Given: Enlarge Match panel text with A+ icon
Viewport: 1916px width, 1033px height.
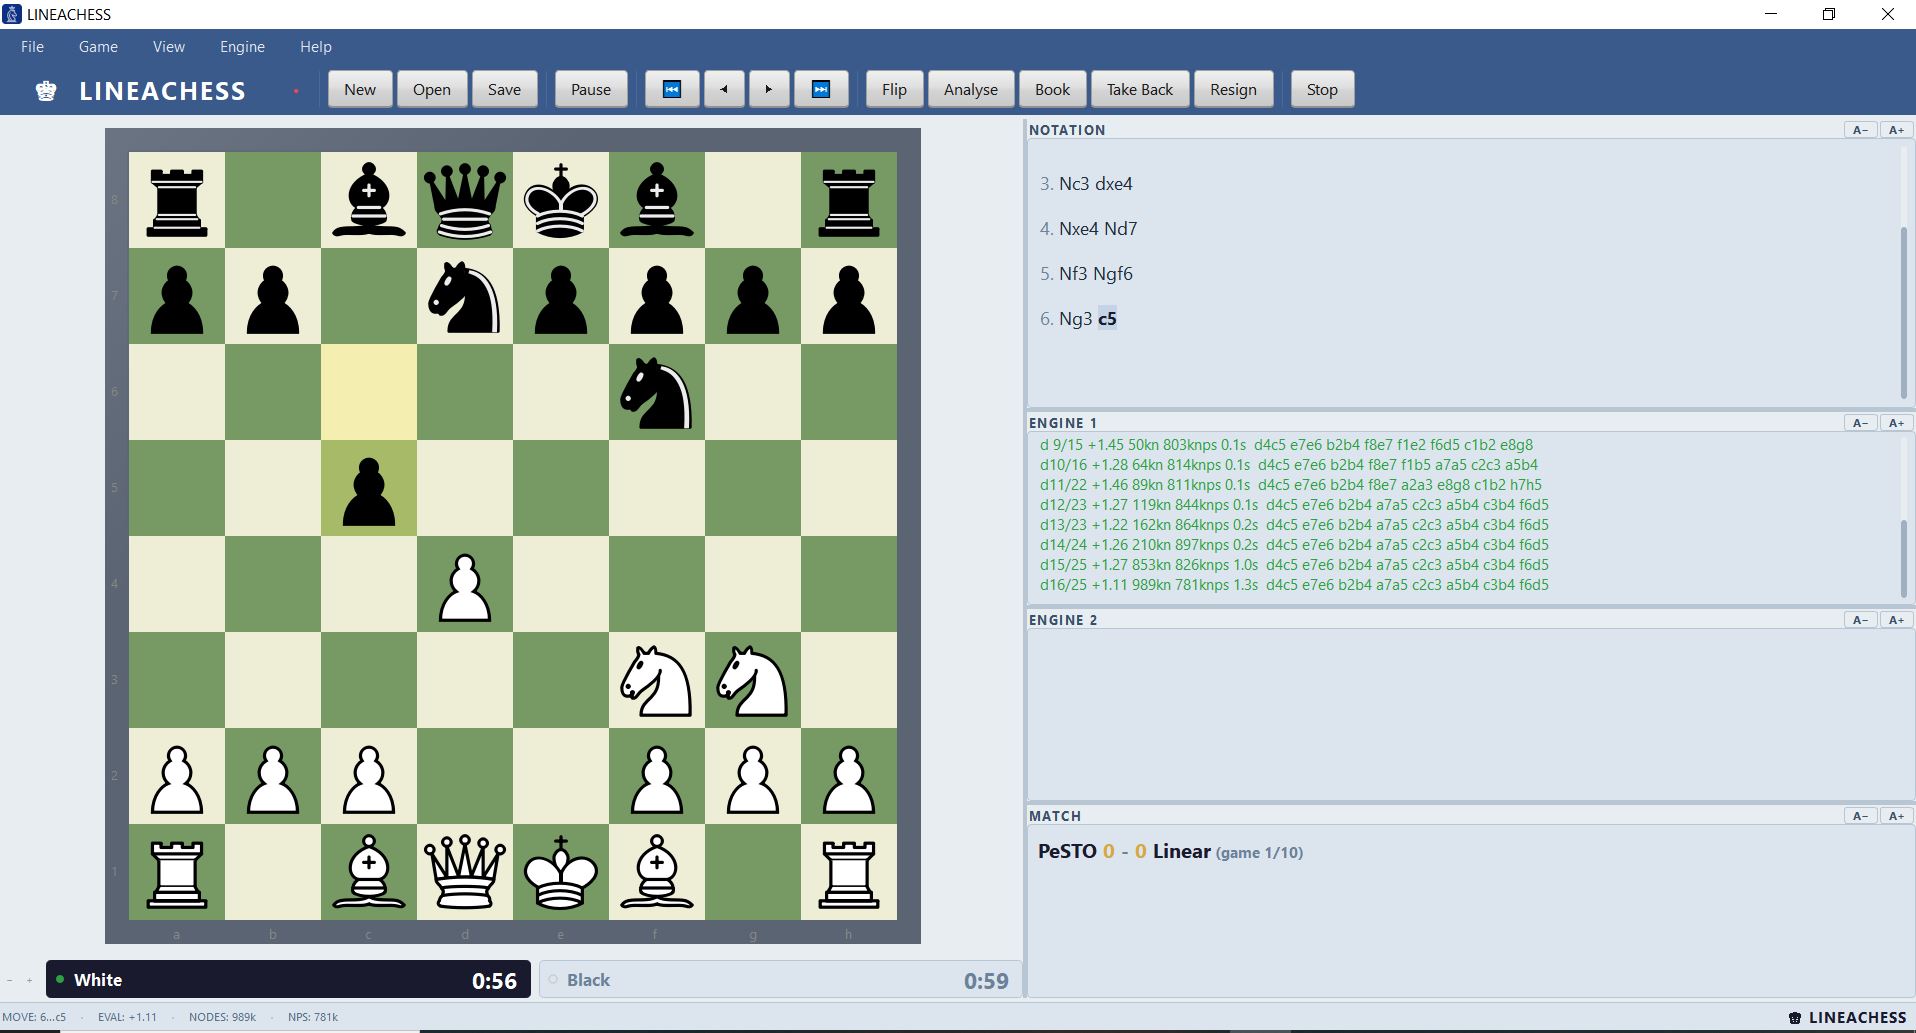Looking at the screenshot, I should [x=1895, y=815].
